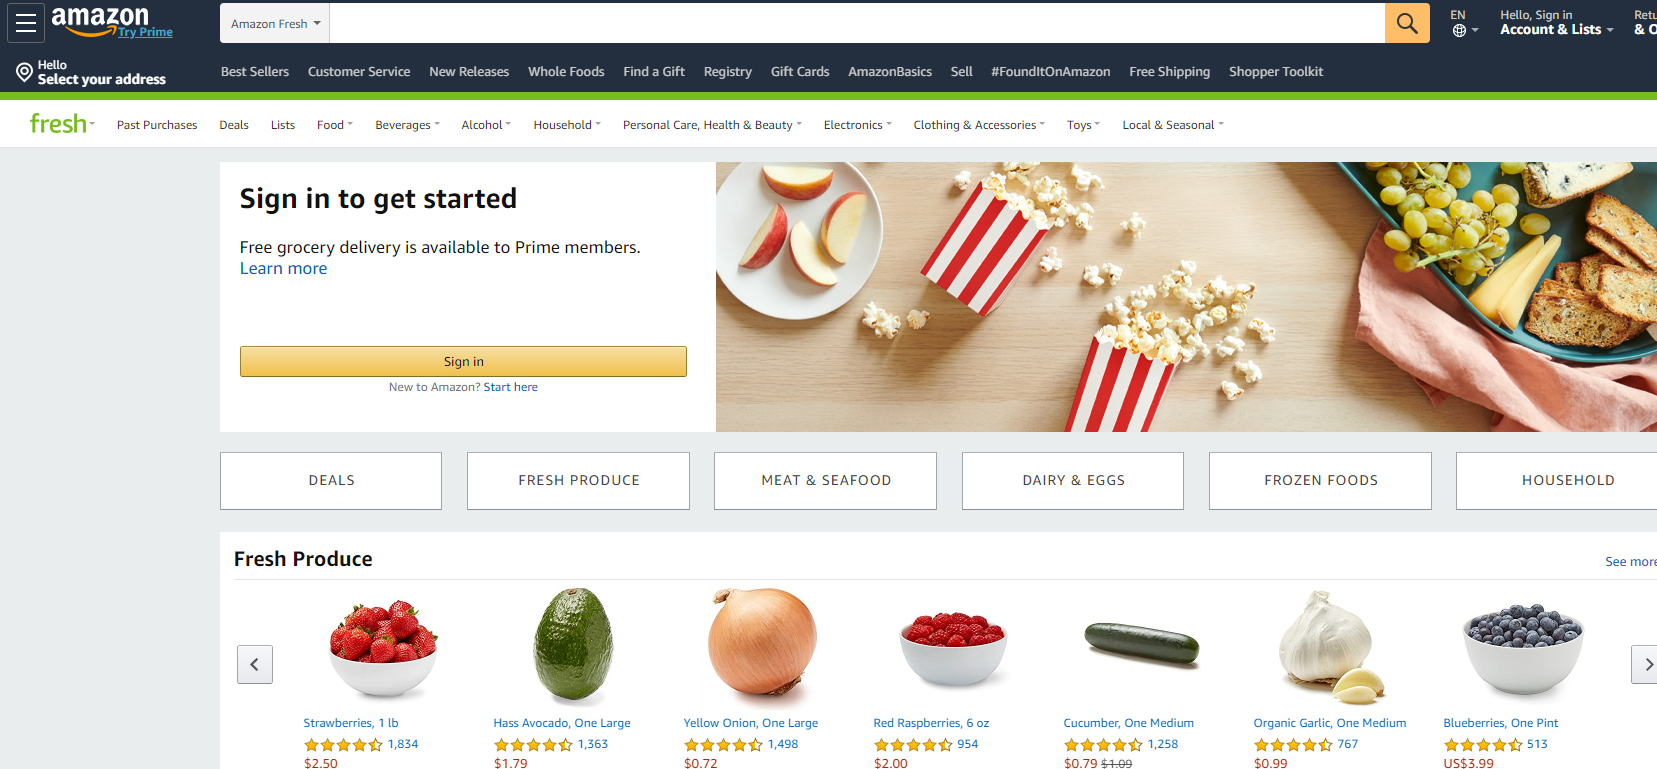Go to previous produce carousel arrow
The image size is (1657, 769).
pyautogui.click(x=255, y=664)
